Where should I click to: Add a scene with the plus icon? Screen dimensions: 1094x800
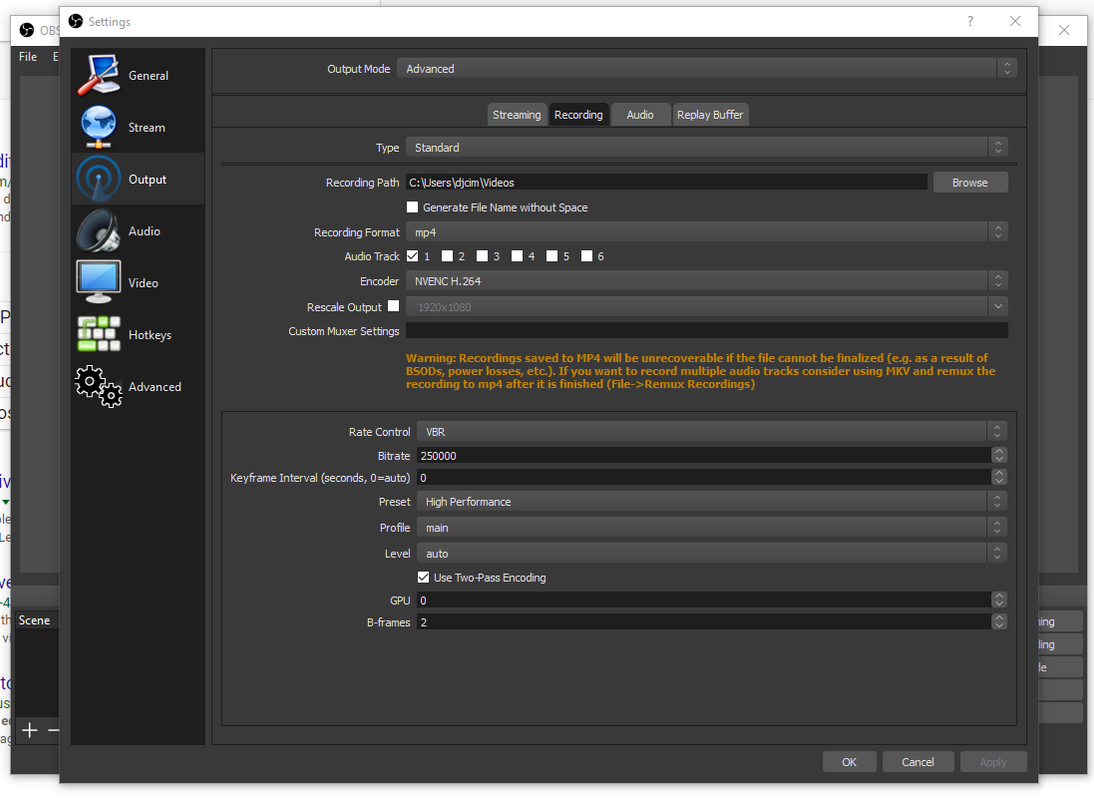(29, 730)
